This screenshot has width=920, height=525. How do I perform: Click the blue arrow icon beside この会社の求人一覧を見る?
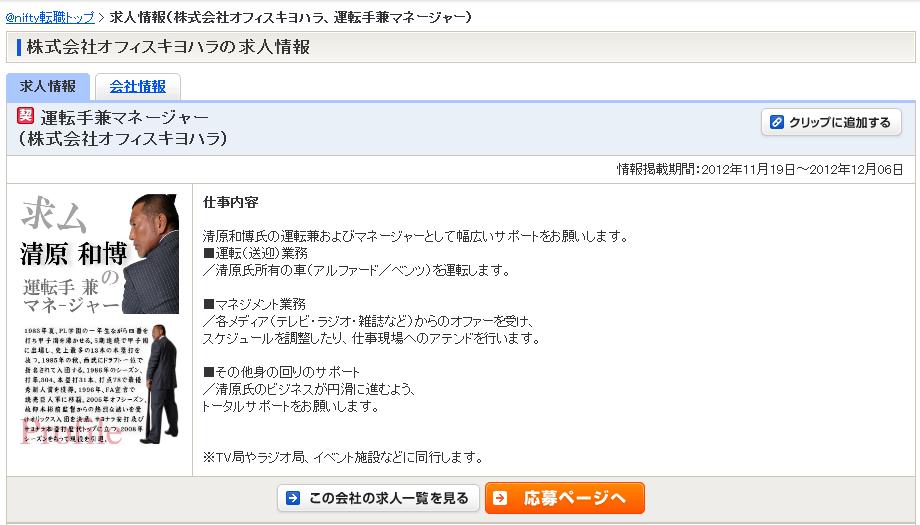[x=292, y=498]
